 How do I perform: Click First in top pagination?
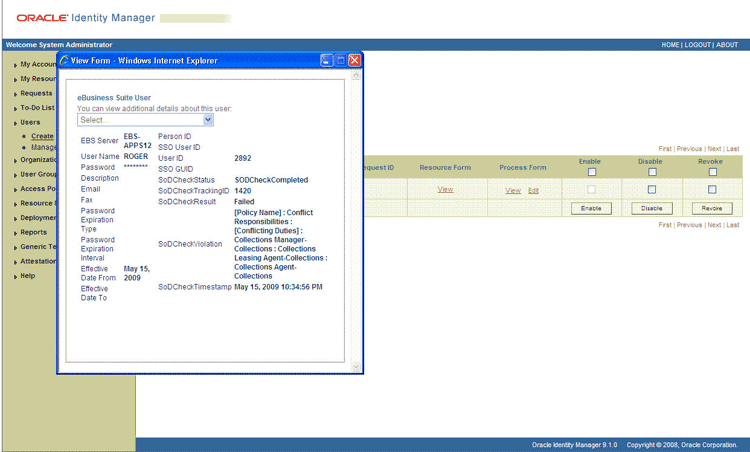[x=665, y=149]
